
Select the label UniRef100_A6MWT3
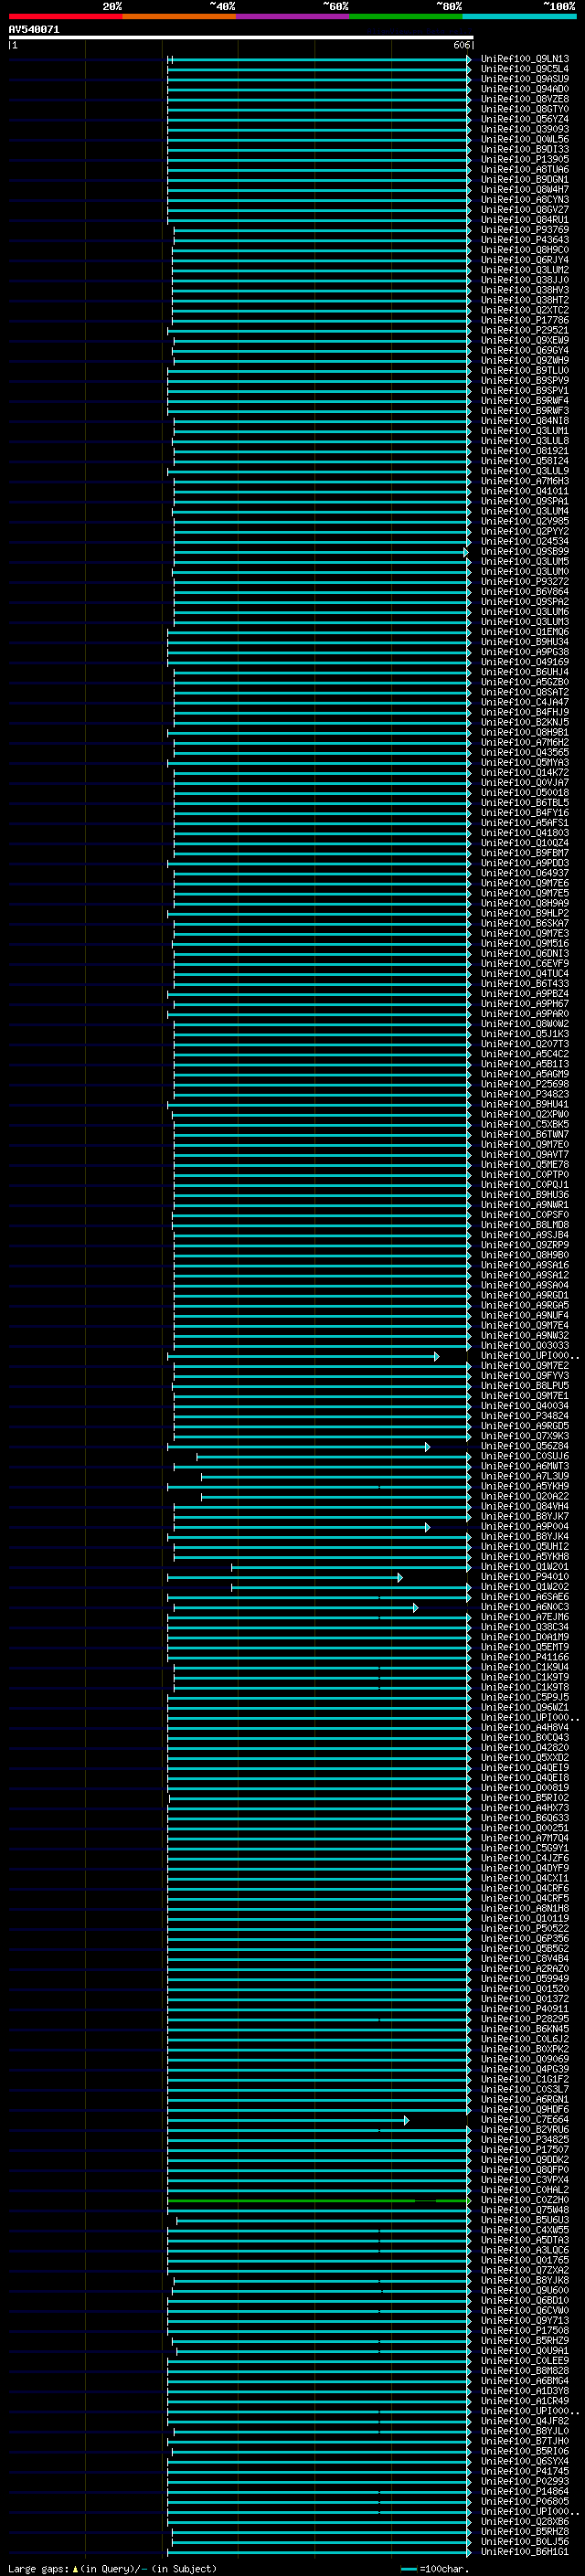coord(525,1466)
